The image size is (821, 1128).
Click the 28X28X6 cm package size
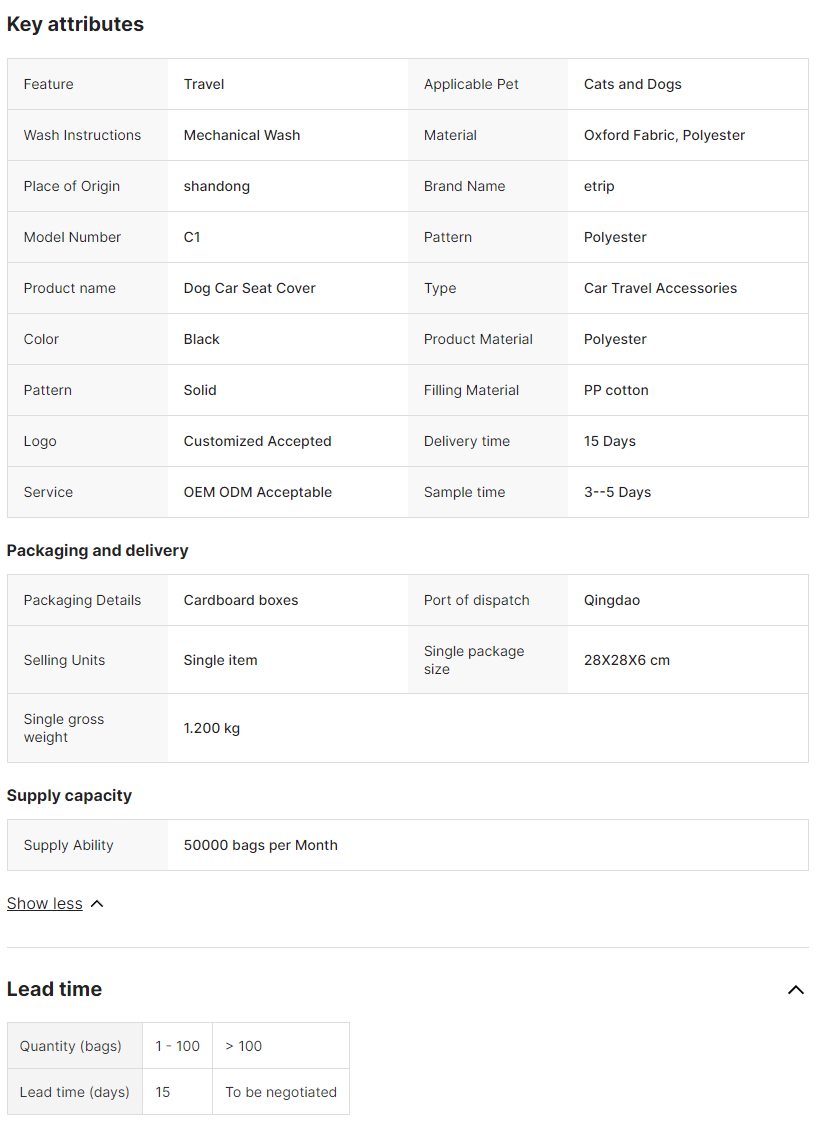(x=627, y=660)
